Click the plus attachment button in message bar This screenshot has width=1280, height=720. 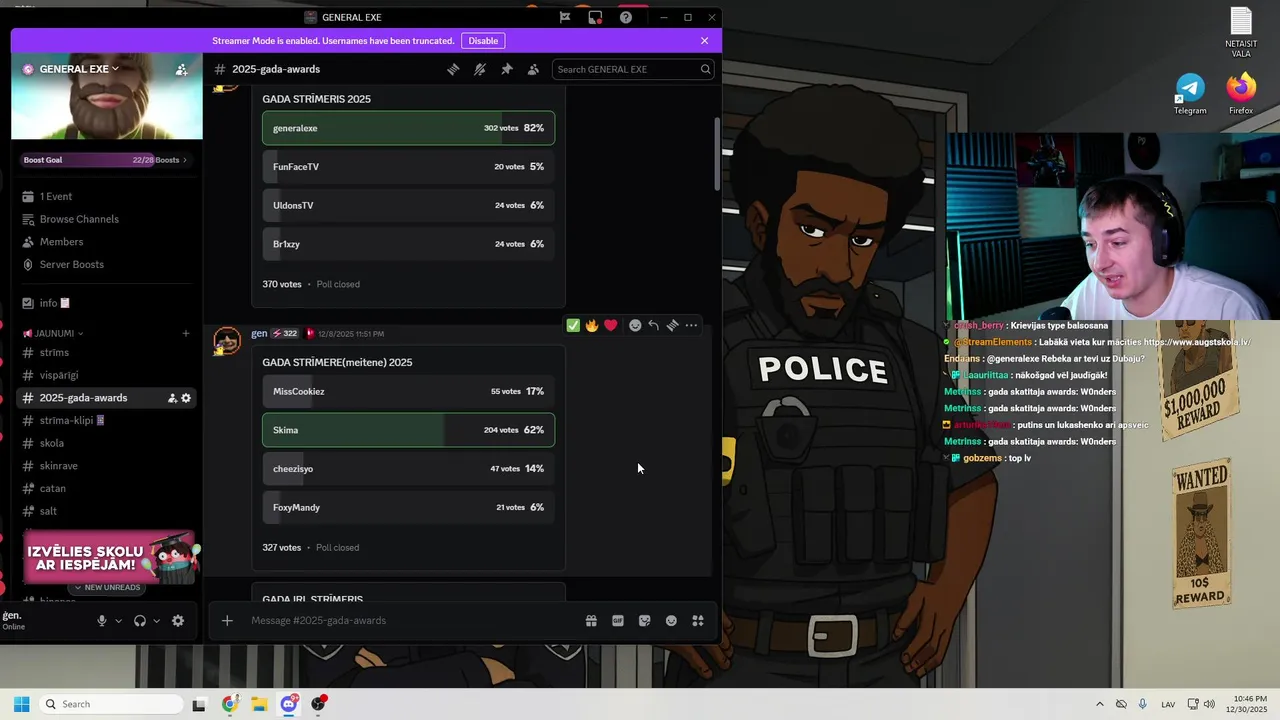pyautogui.click(x=227, y=620)
